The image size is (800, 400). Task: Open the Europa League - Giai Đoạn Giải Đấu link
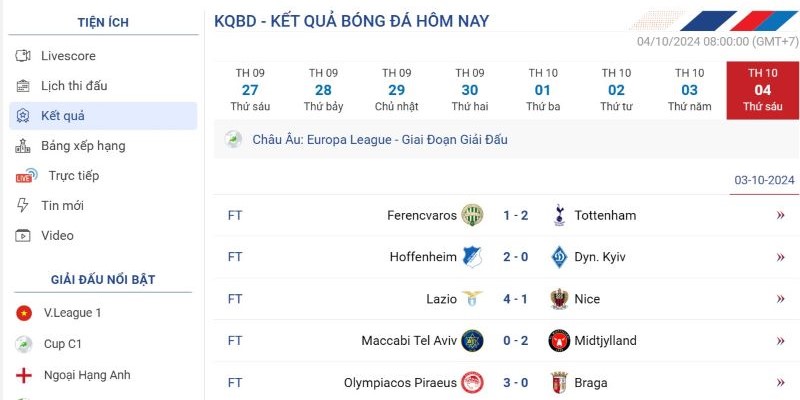[x=380, y=140]
